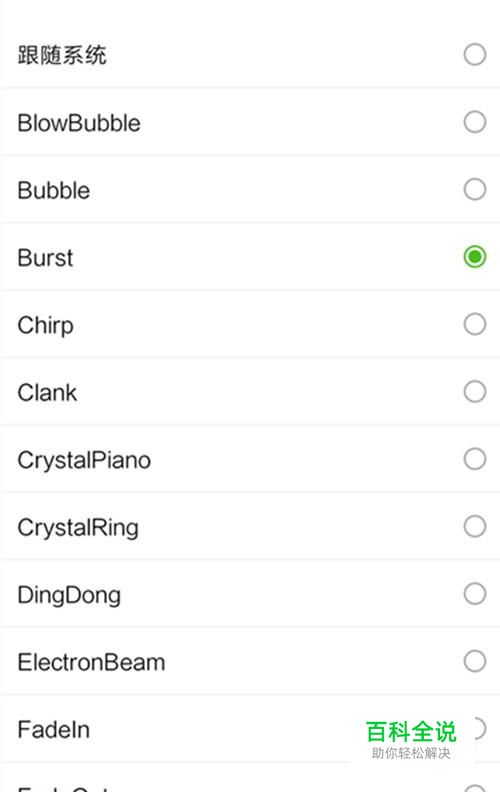The width and height of the screenshot is (500, 792).
Task: Tap the BlowBubble list item text
Action: click(x=79, y=123)
